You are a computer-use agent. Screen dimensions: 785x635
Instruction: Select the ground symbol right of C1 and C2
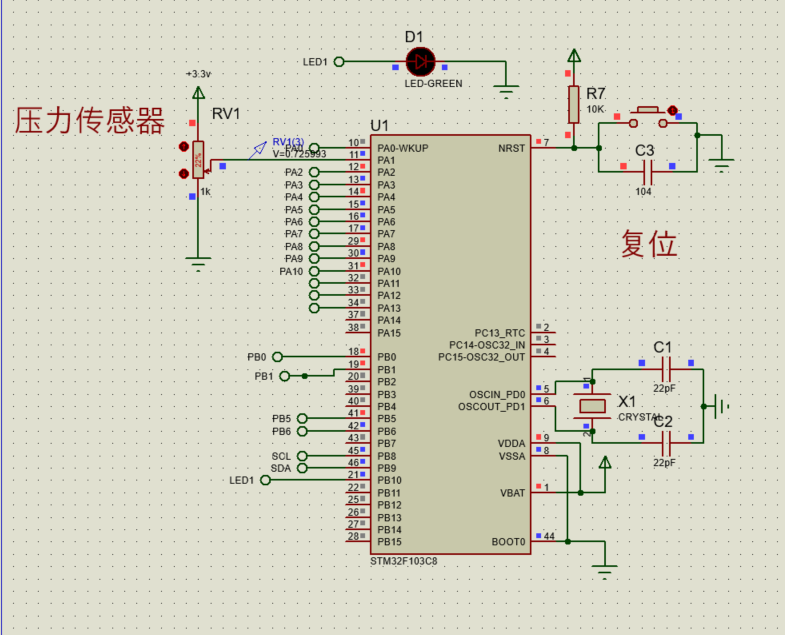coord(721,406)
